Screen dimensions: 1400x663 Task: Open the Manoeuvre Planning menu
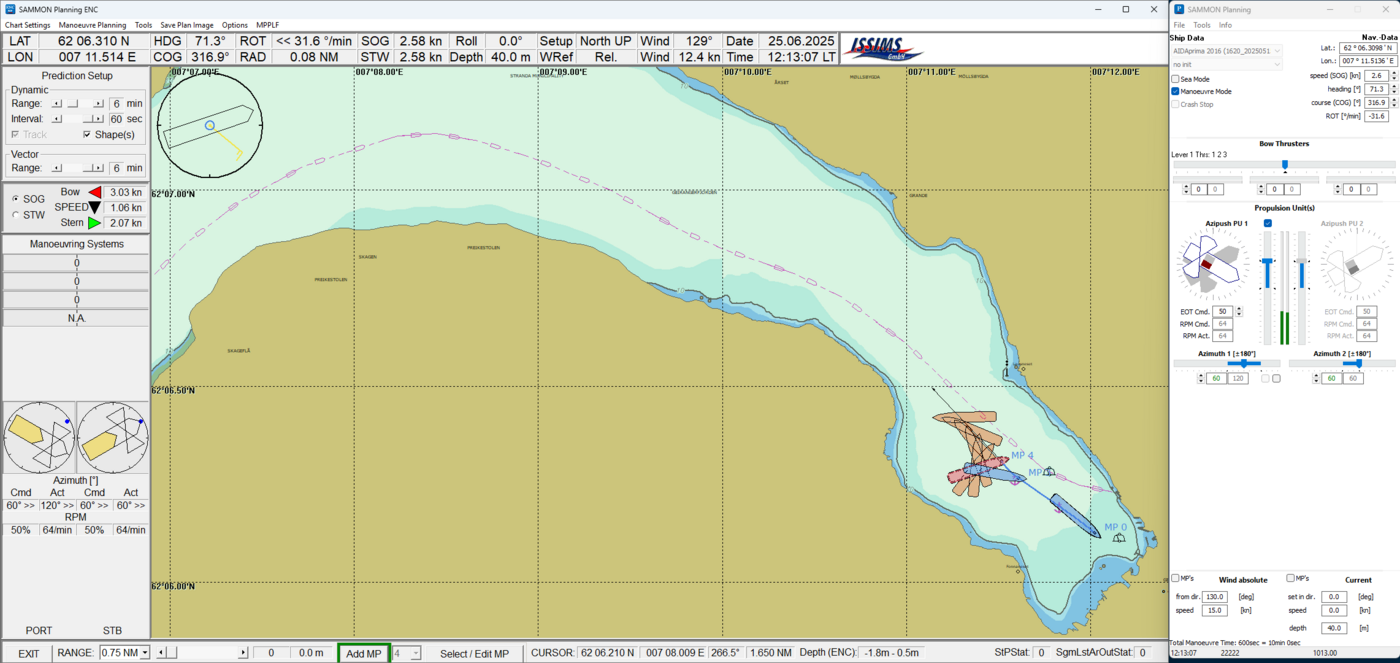click(92, 25)
